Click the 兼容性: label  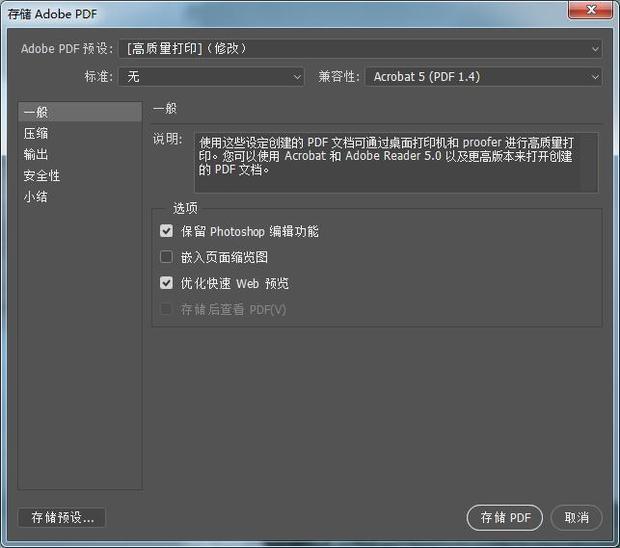pos(339,76)
